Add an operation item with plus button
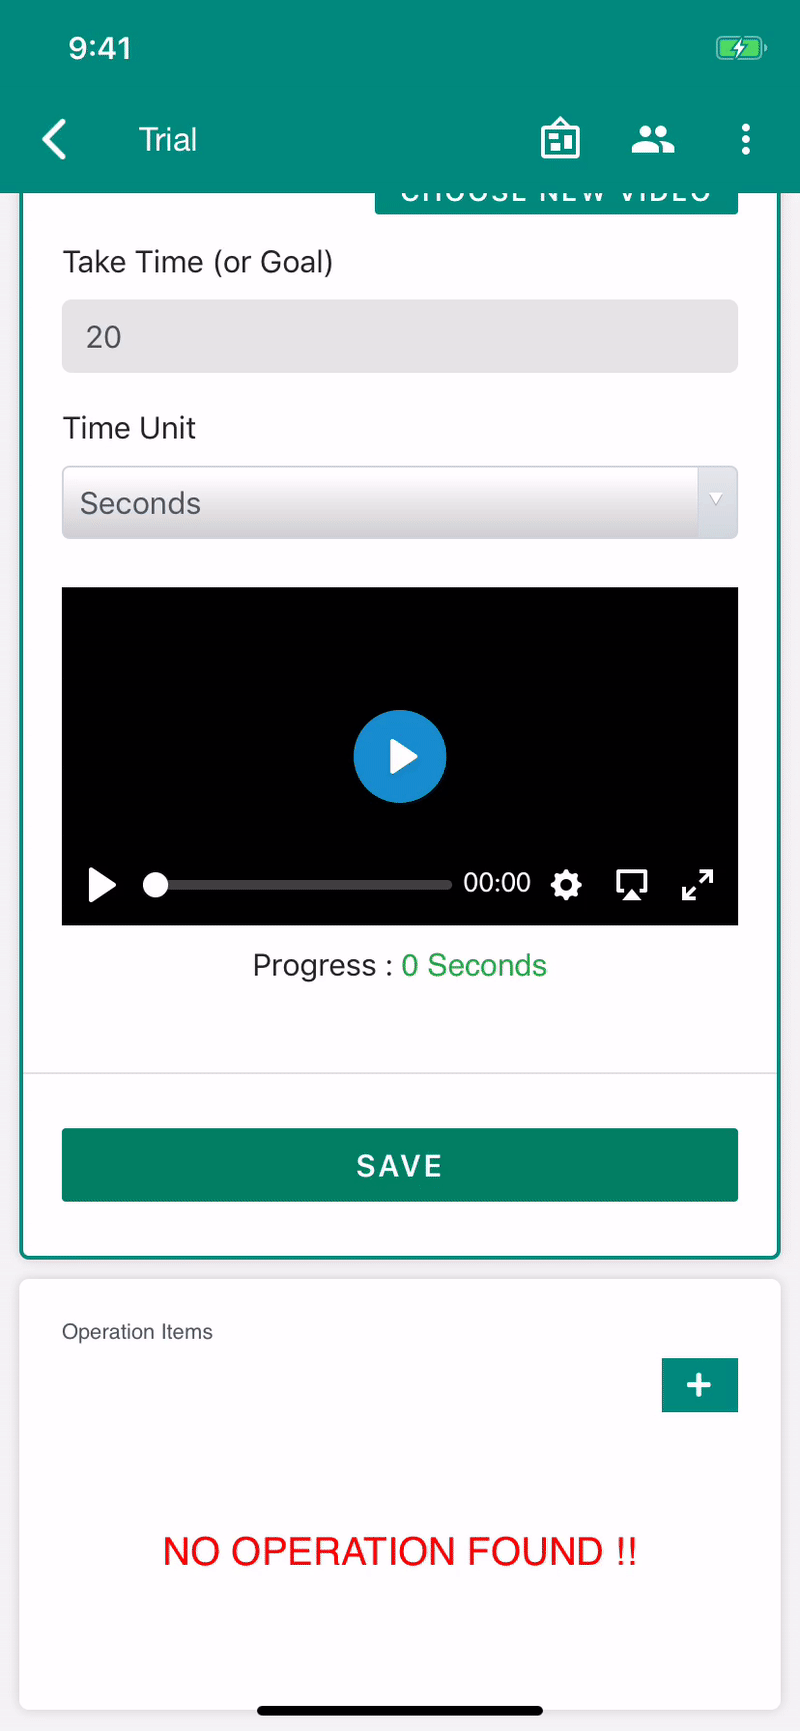The width and height of the screenshot is (800, 1731). point(700,1385)
